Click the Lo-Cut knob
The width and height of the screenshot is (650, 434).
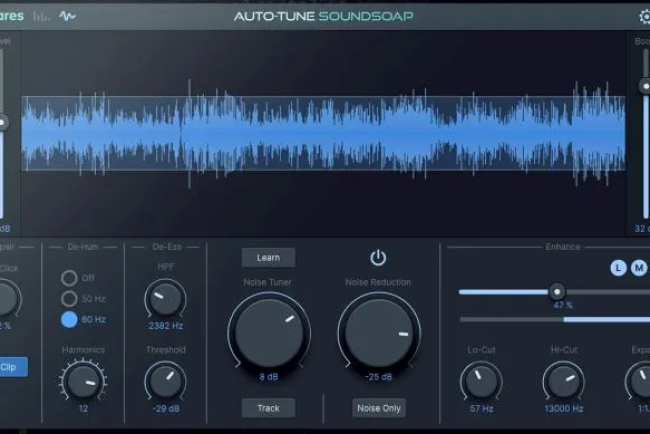coord(481,382)
